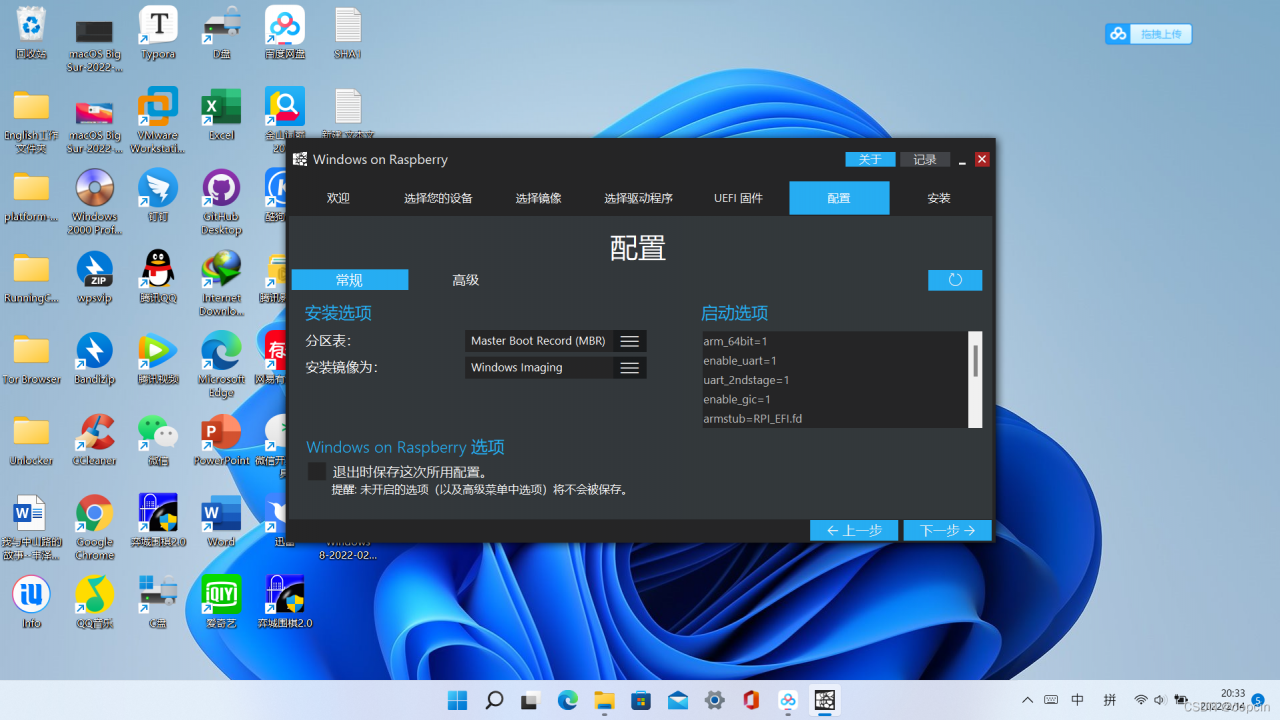Screen dimensions: 1280x720
Task: Open the Office icon on the taskbar
Action: click(751, 700)
